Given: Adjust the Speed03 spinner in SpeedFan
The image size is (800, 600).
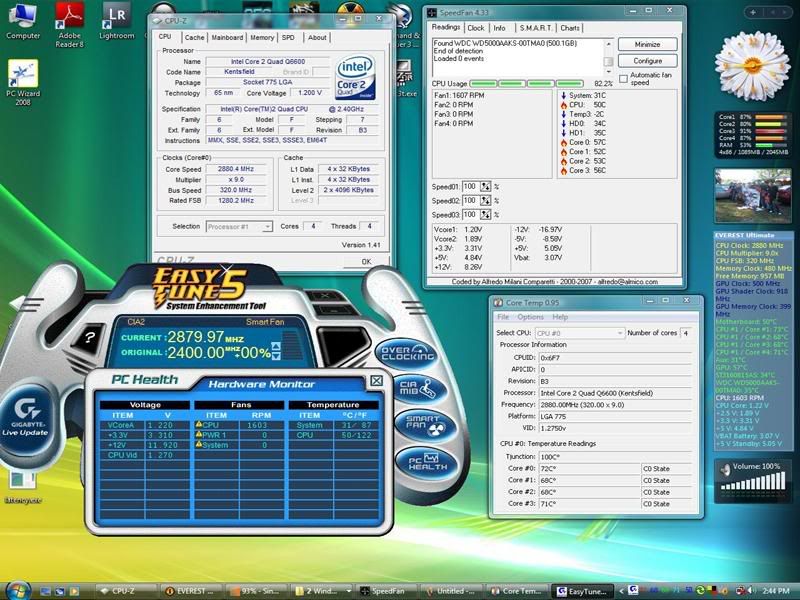Looking at the screenshot, I should pyautogui.click(x=486, y=214).
